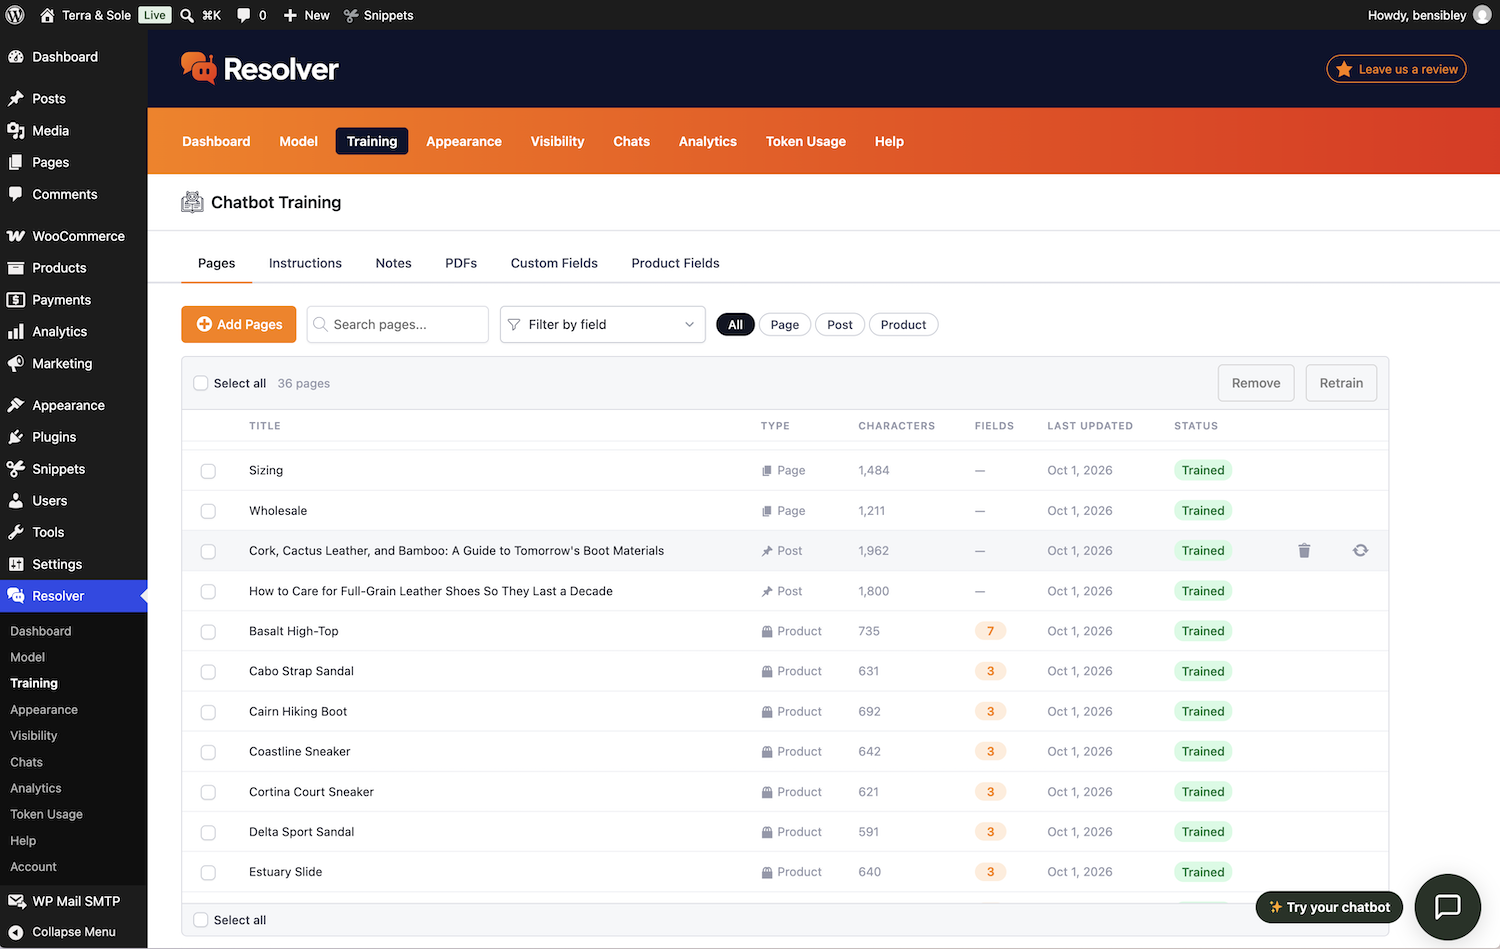Viewport: 1500px width, 949px height.
Task: Check the Wholesale row checkbox
Action: pos(208,511)
